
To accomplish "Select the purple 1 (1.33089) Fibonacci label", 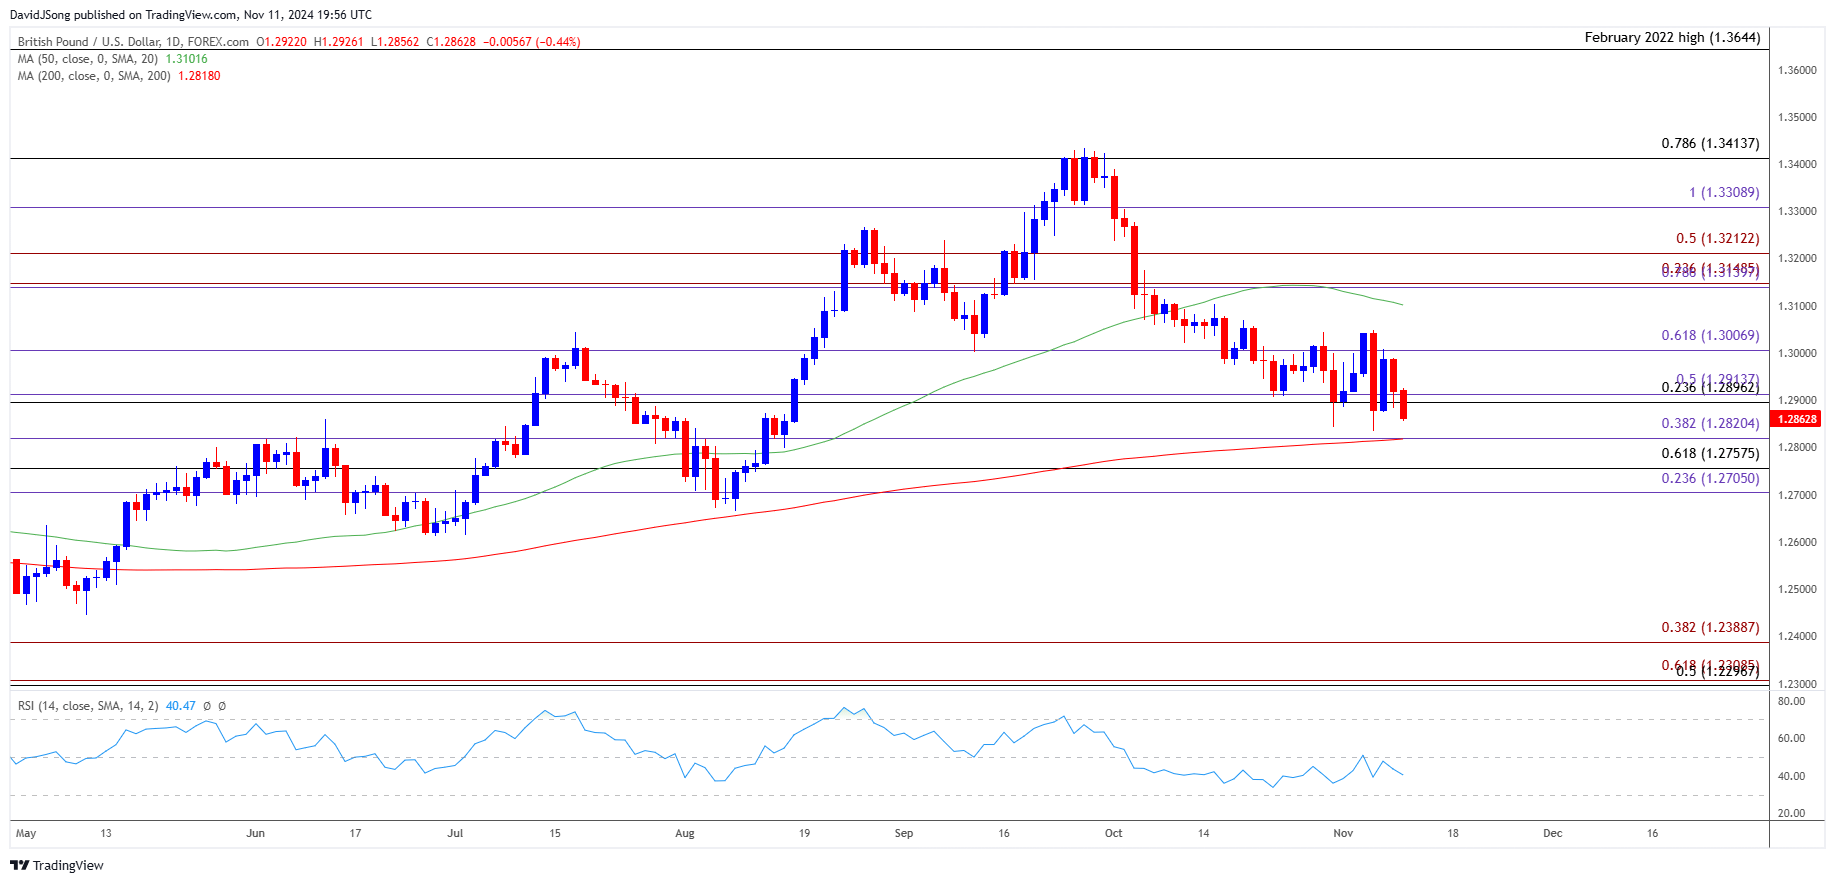I will (x=1723, y=192).
